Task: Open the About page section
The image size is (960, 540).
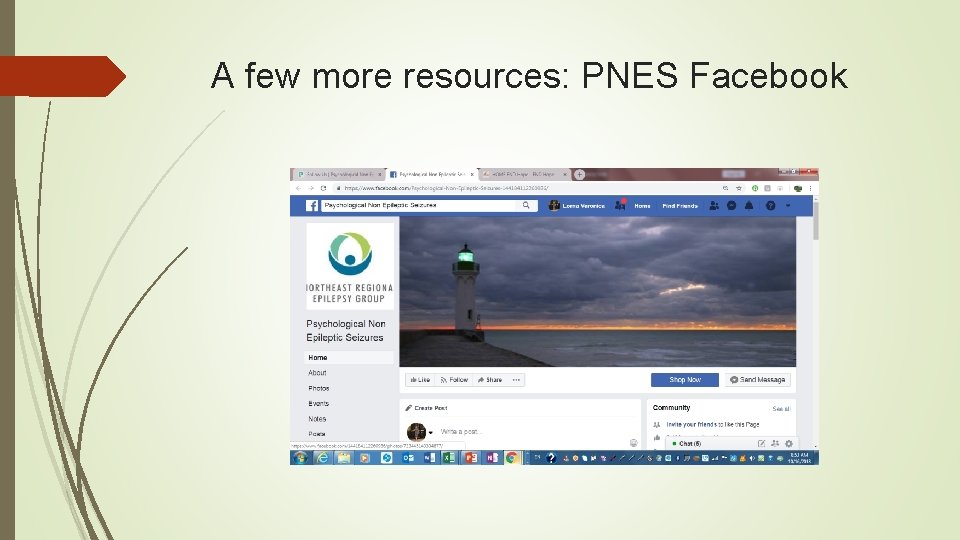Action: coord(317,372)
